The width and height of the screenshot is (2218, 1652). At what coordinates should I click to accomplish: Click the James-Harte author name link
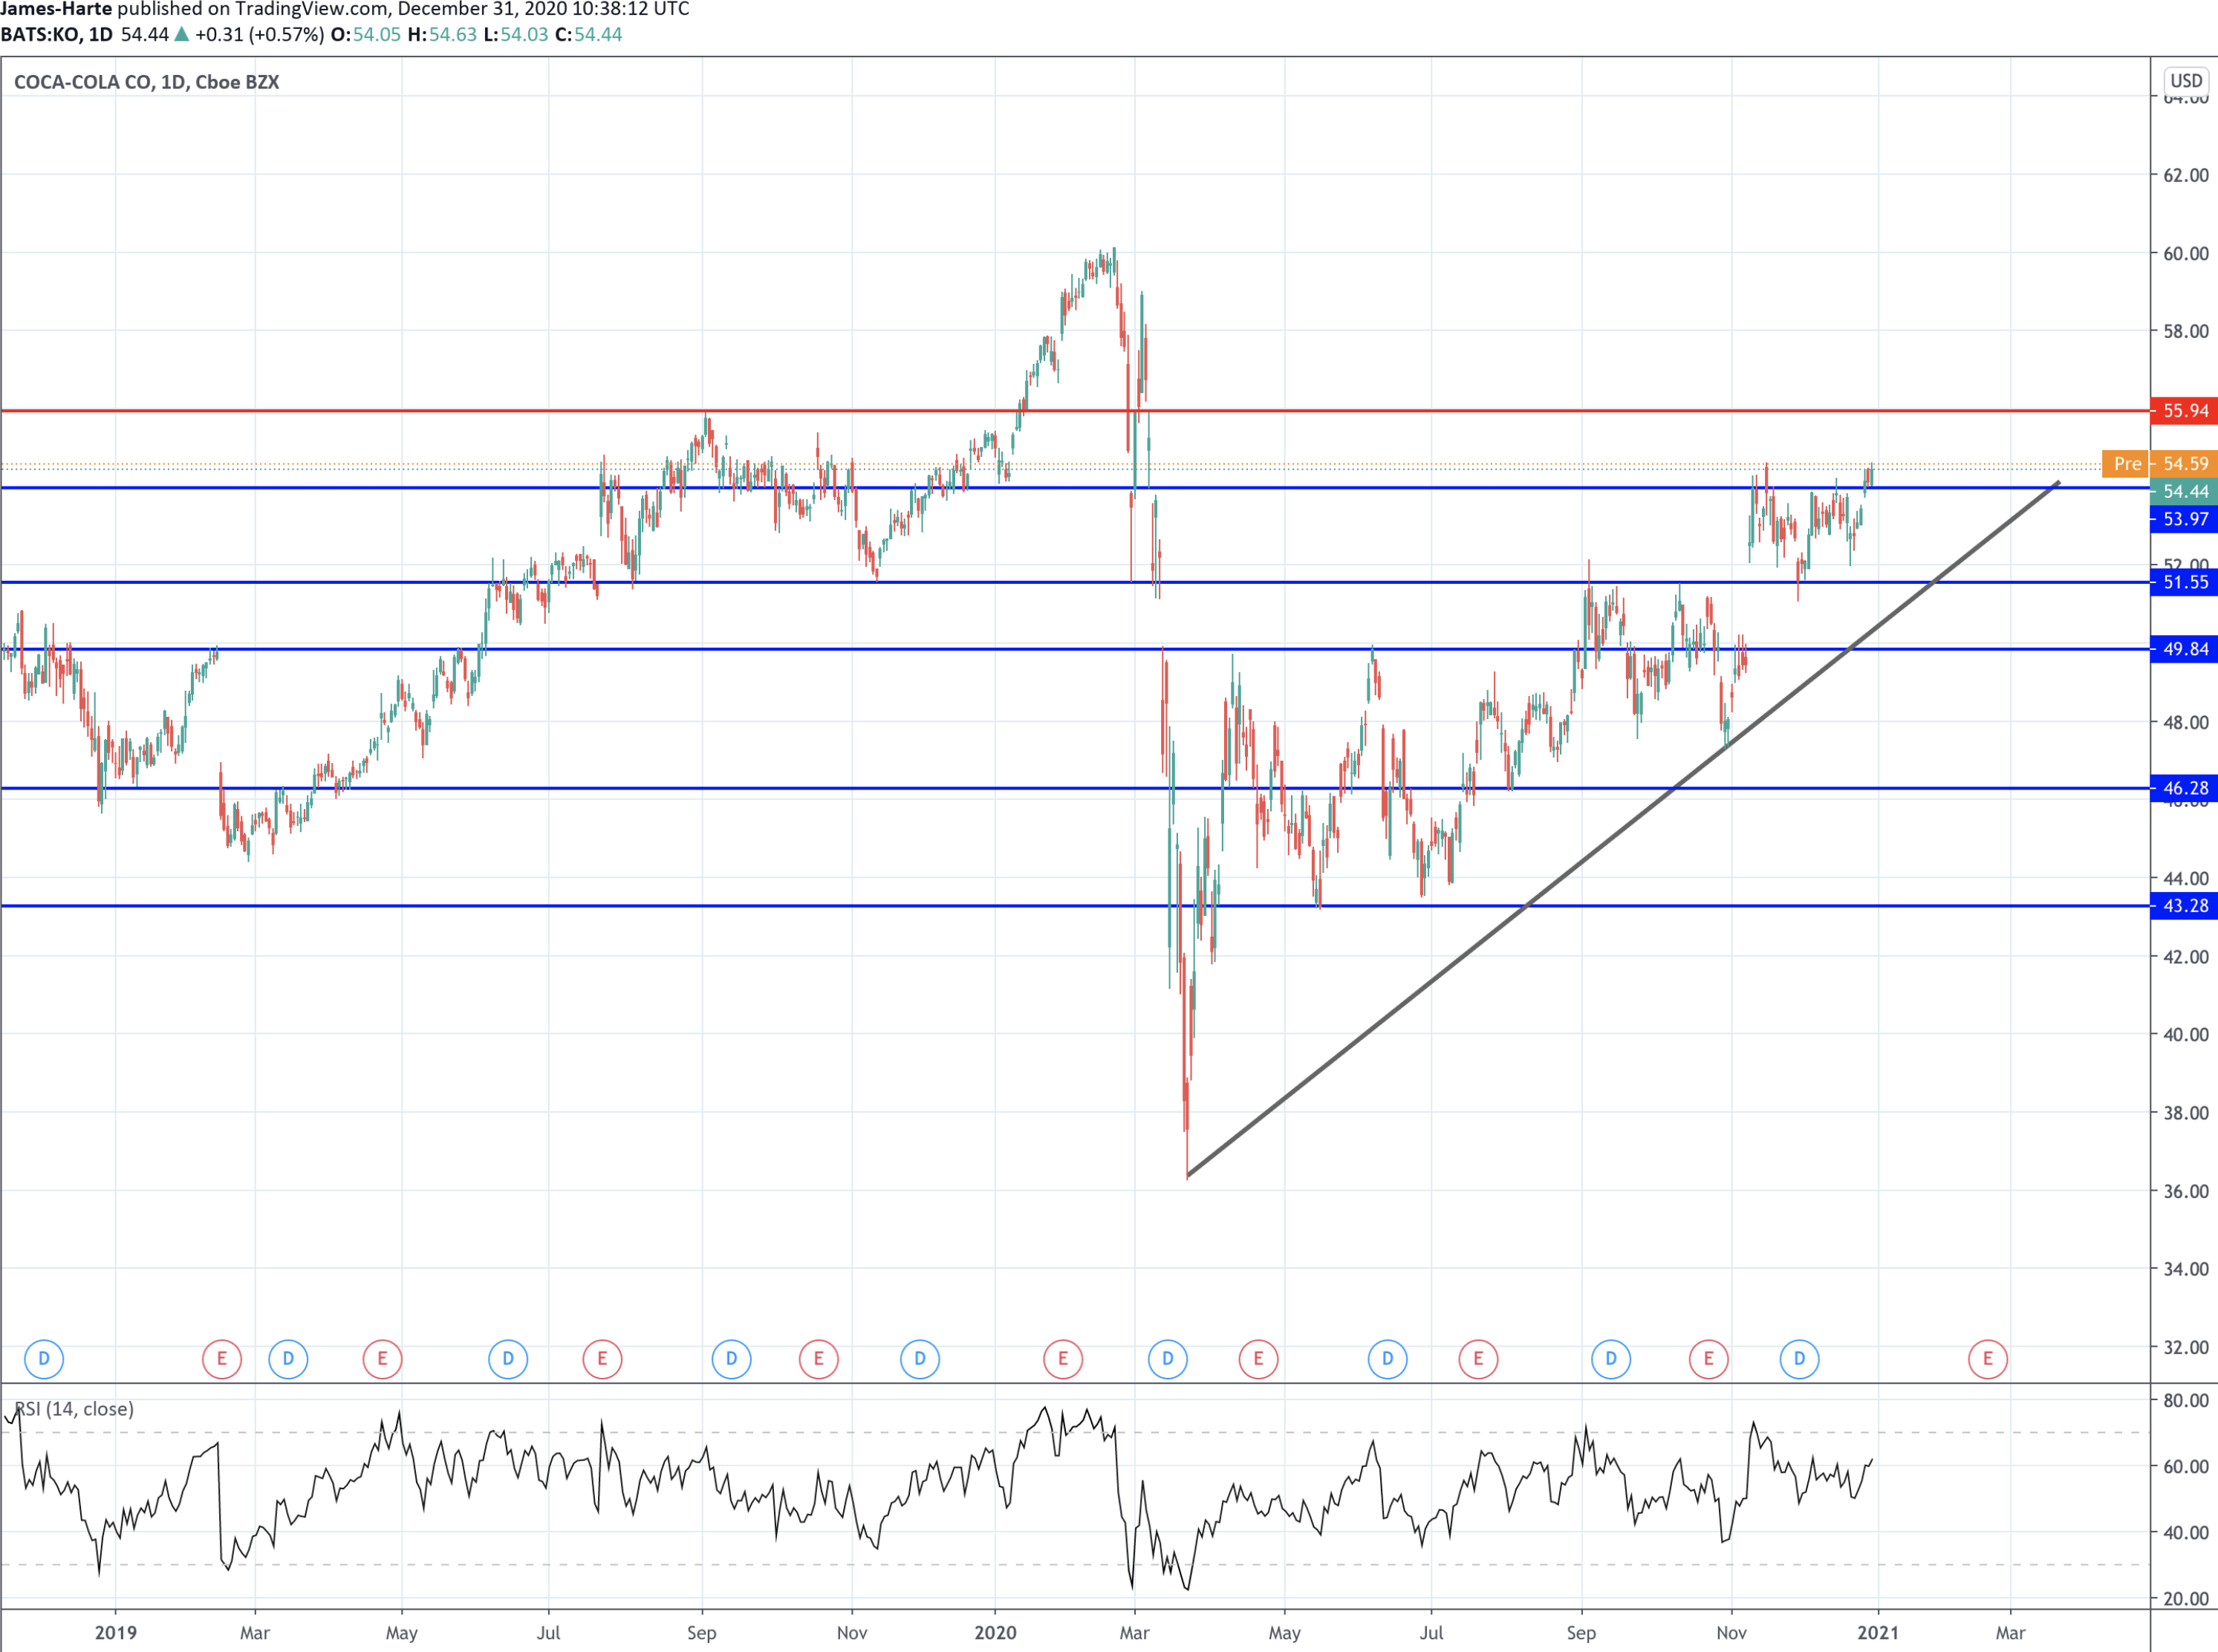pyautogui.click(x=56, y=9)
